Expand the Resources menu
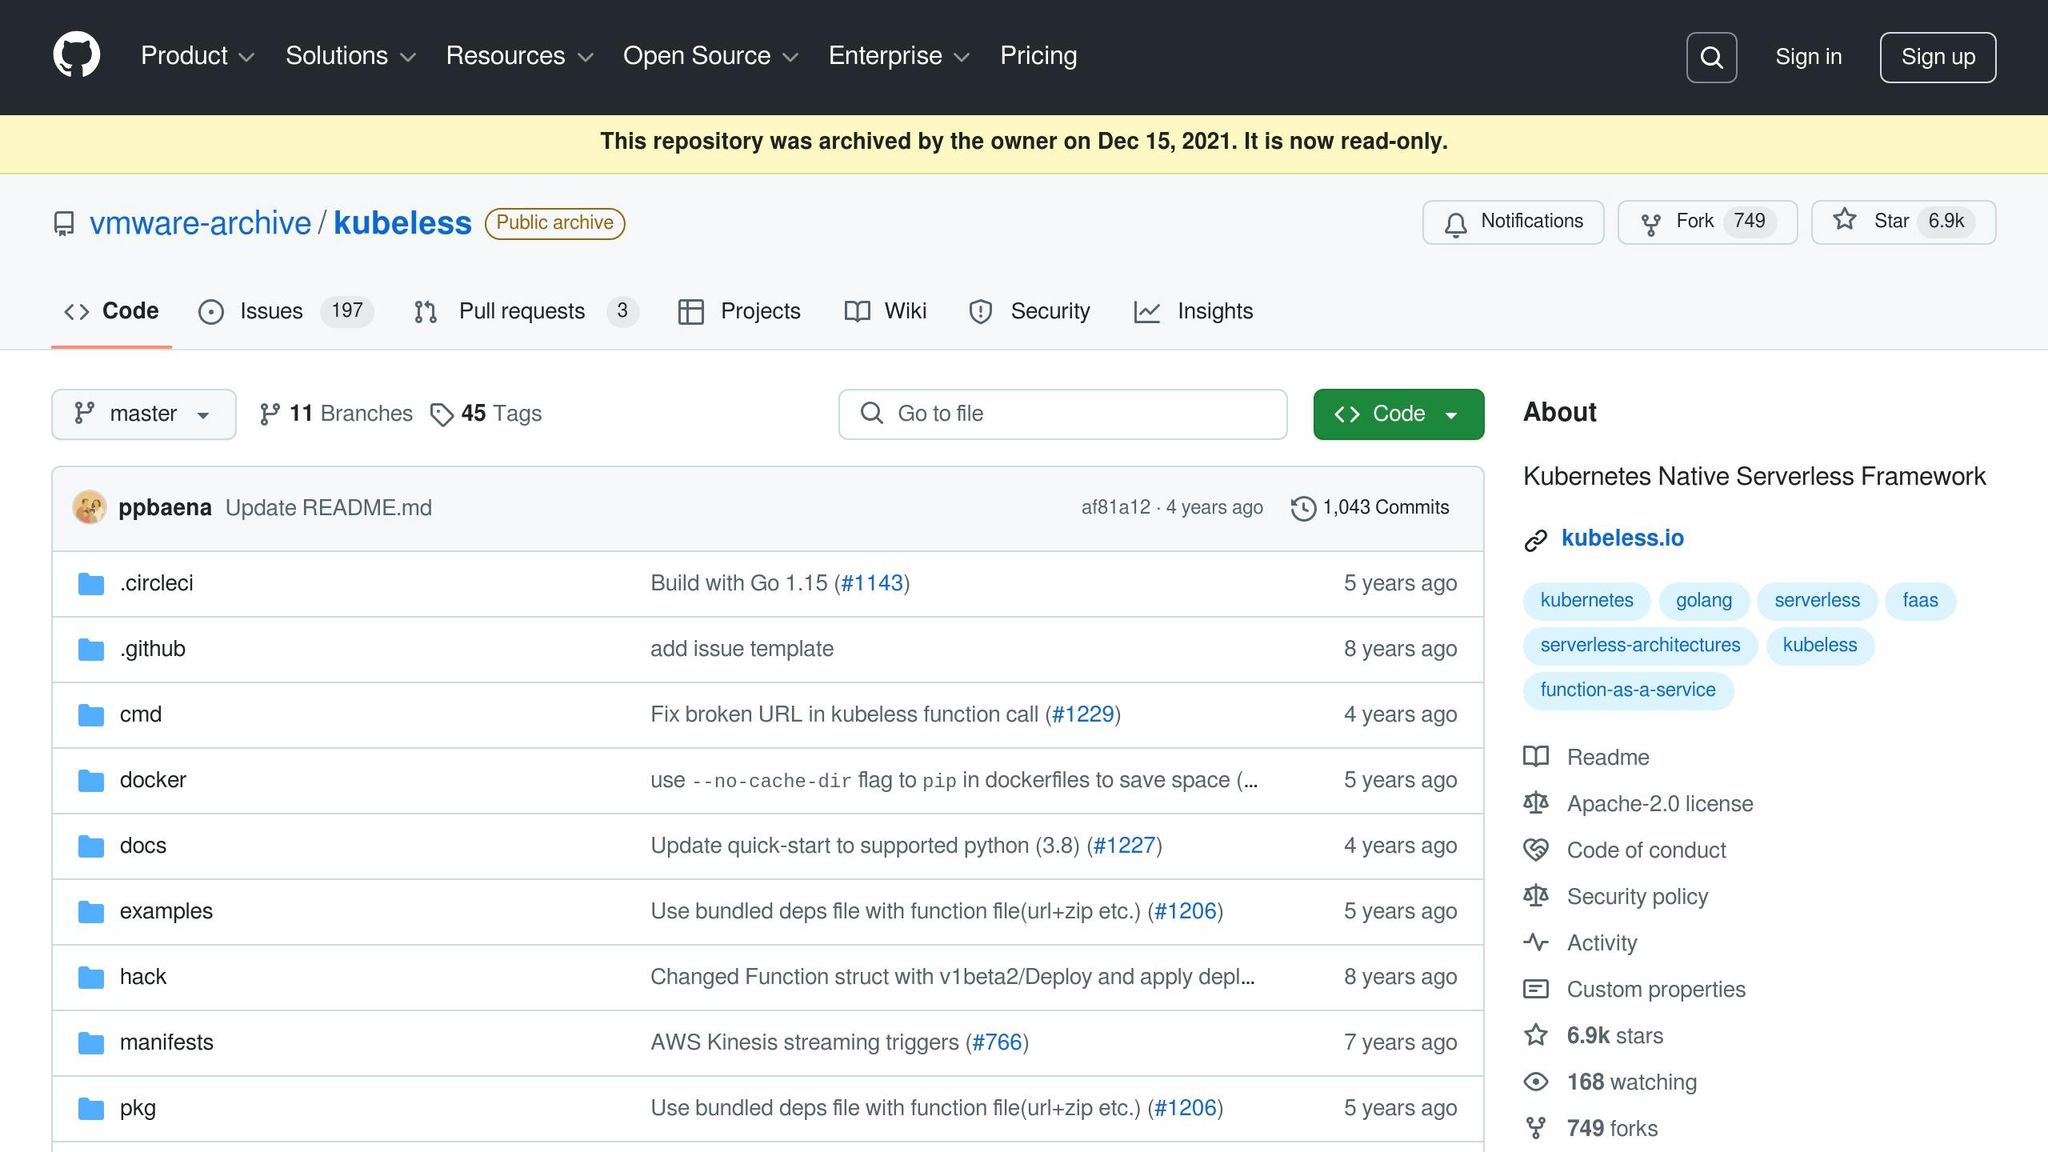The width and height of the screenshot is (2048, 1152). pos(520,56)
